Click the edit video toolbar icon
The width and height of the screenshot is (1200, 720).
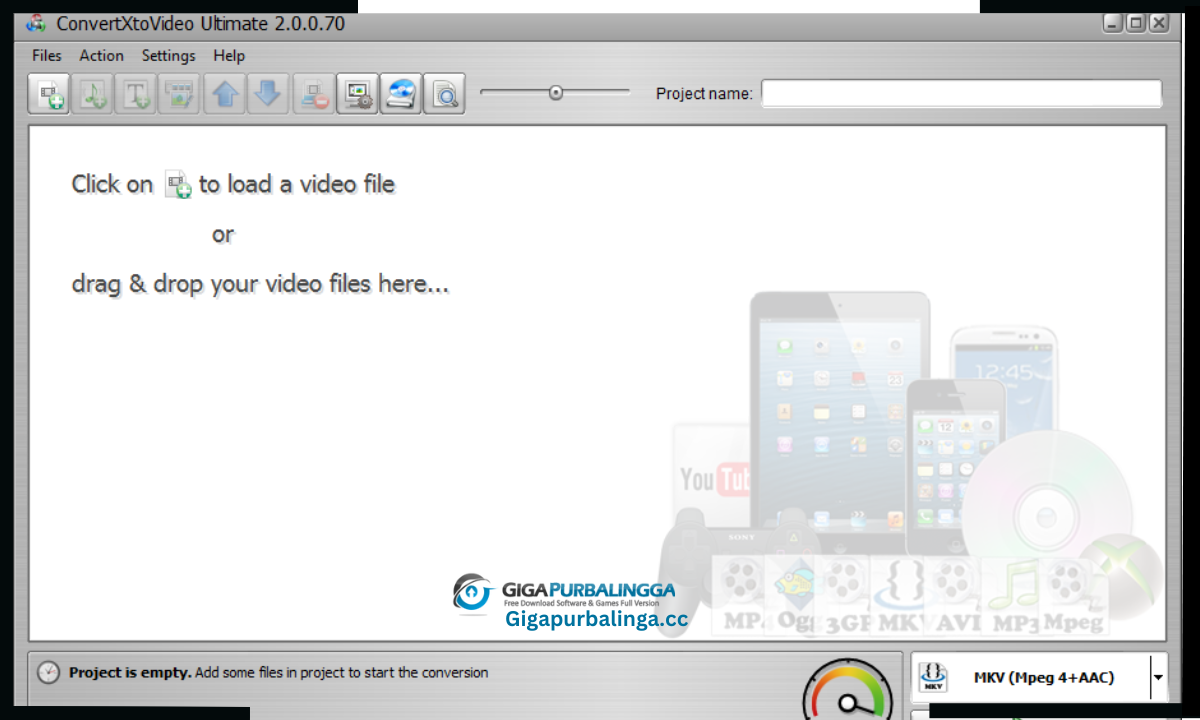pyautogui.click(x=180, y=94)
